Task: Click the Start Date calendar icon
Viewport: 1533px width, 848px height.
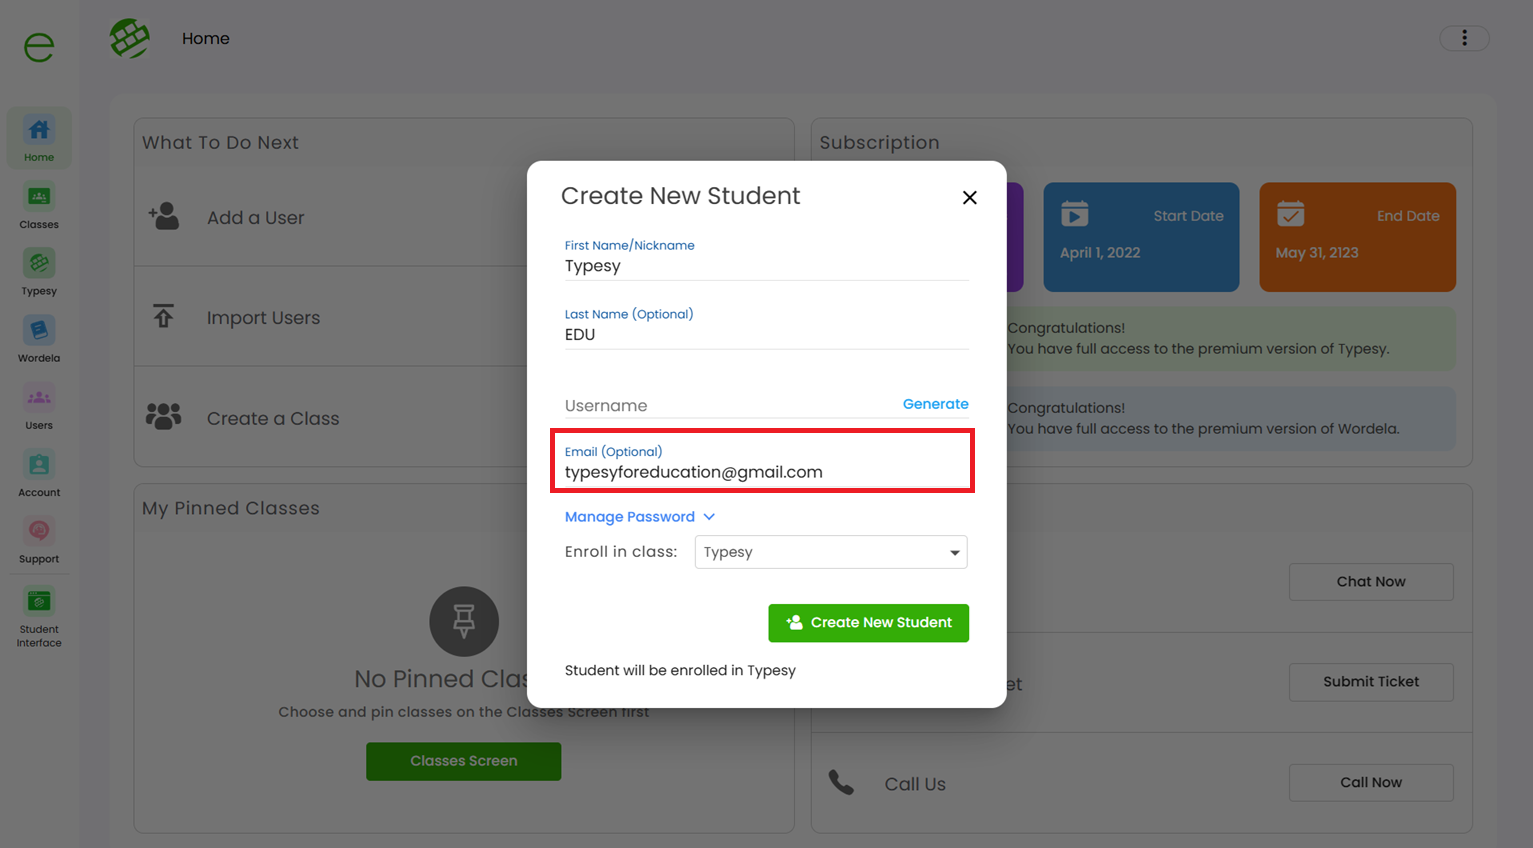Action: coord(1074,214)
